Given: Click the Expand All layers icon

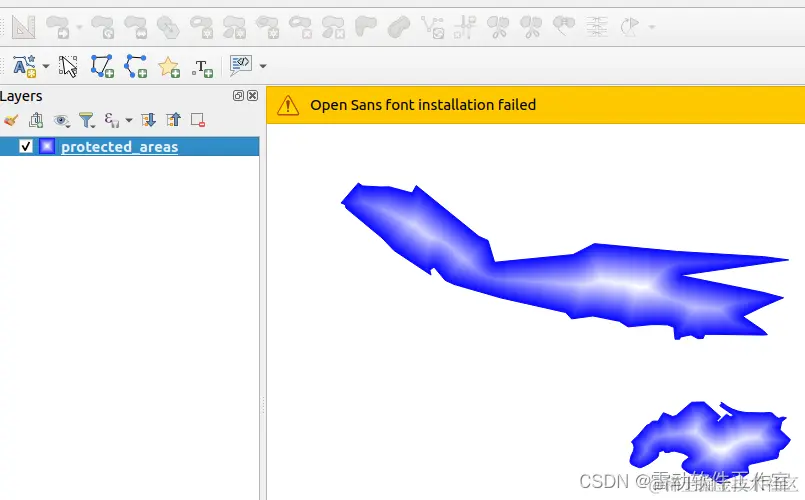Looking at the screenshot, I should click(148, 120).
